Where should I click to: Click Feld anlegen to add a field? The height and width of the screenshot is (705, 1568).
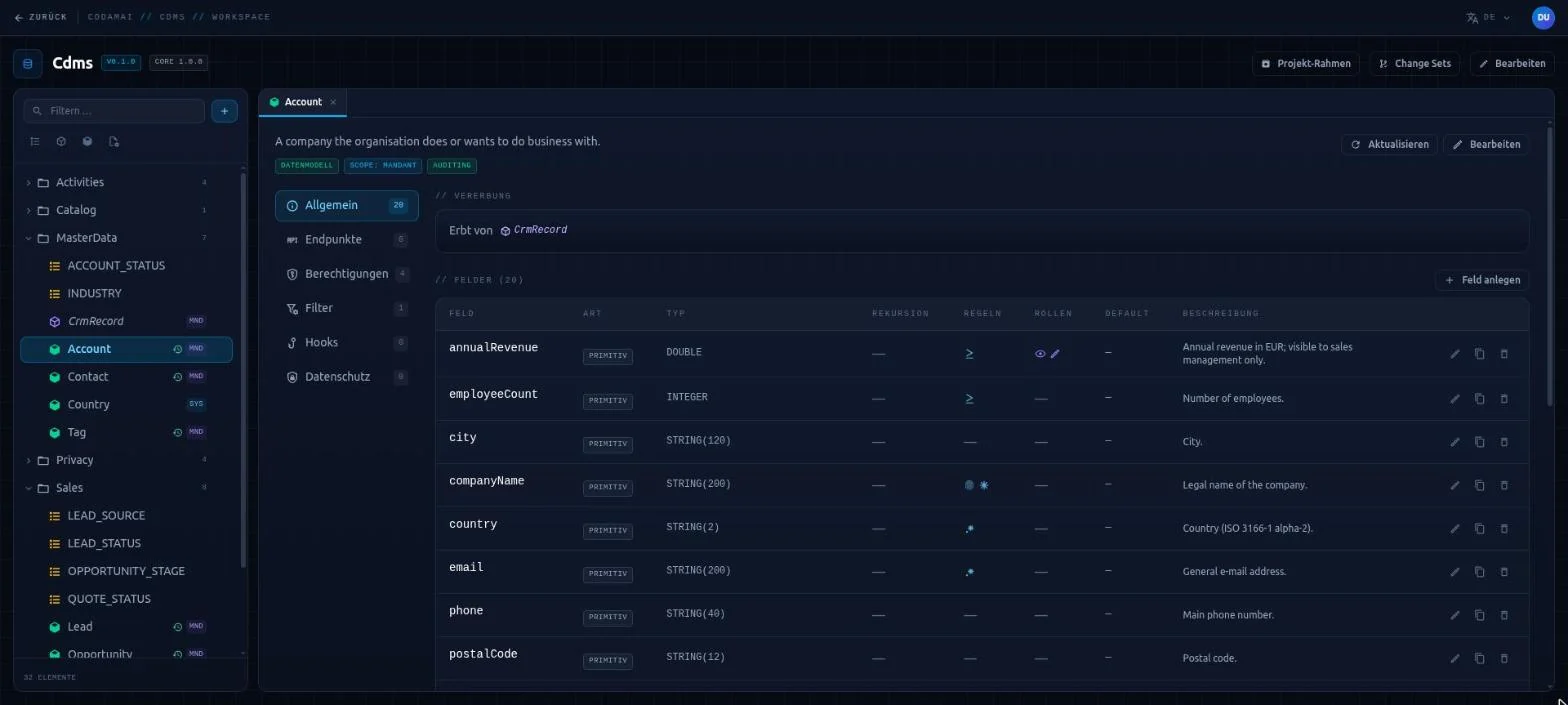[1482, 280]
